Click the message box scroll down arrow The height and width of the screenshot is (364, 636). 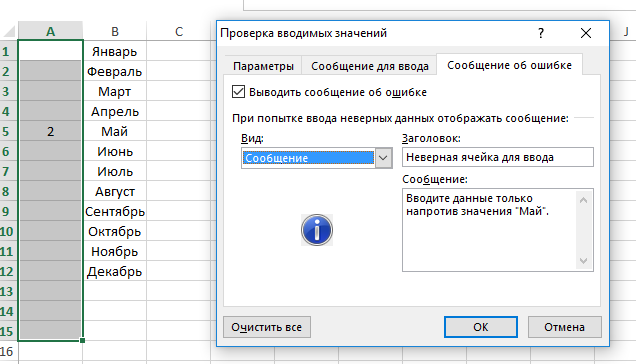584,261
